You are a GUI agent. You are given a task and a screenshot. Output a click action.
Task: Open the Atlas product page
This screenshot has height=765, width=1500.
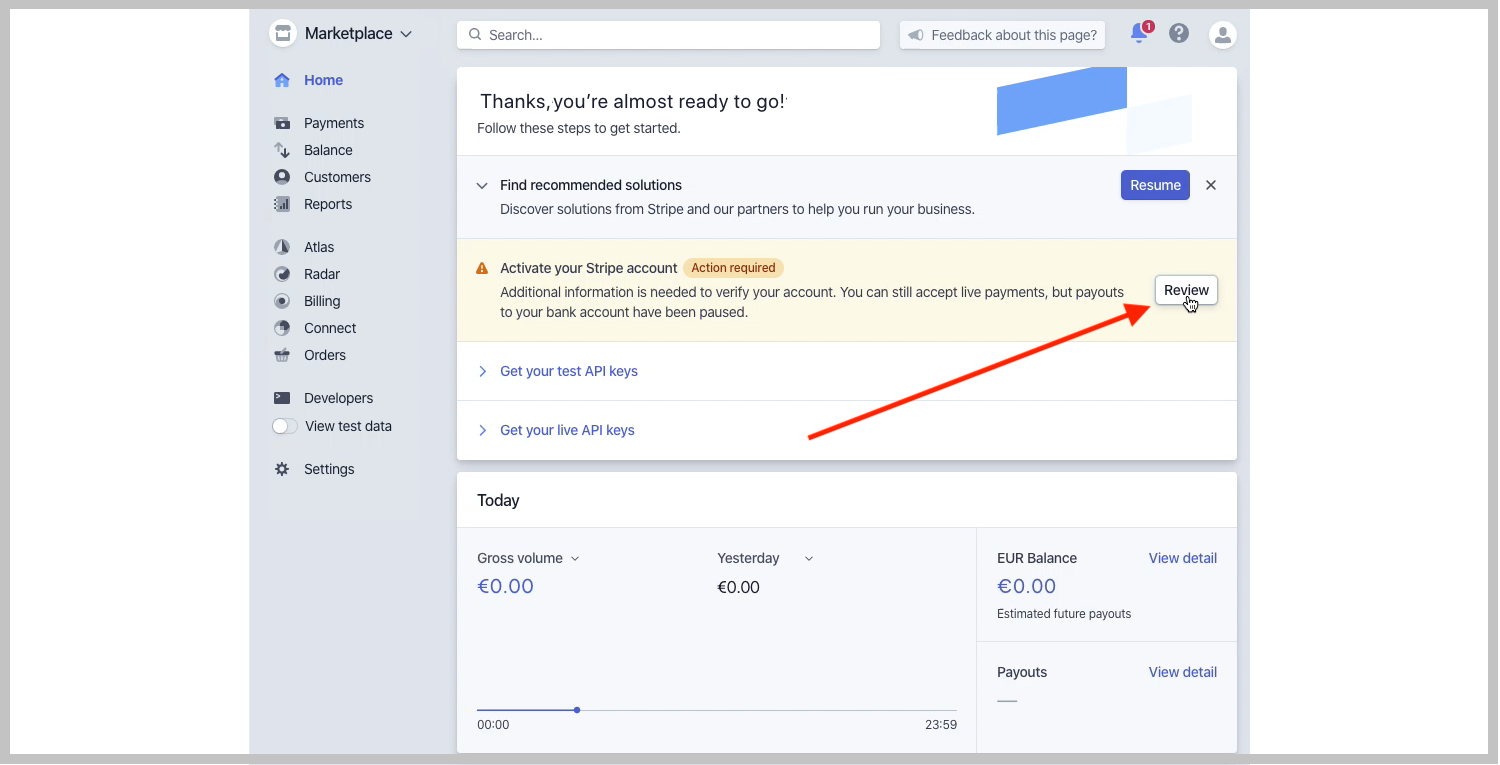point(319,247)
